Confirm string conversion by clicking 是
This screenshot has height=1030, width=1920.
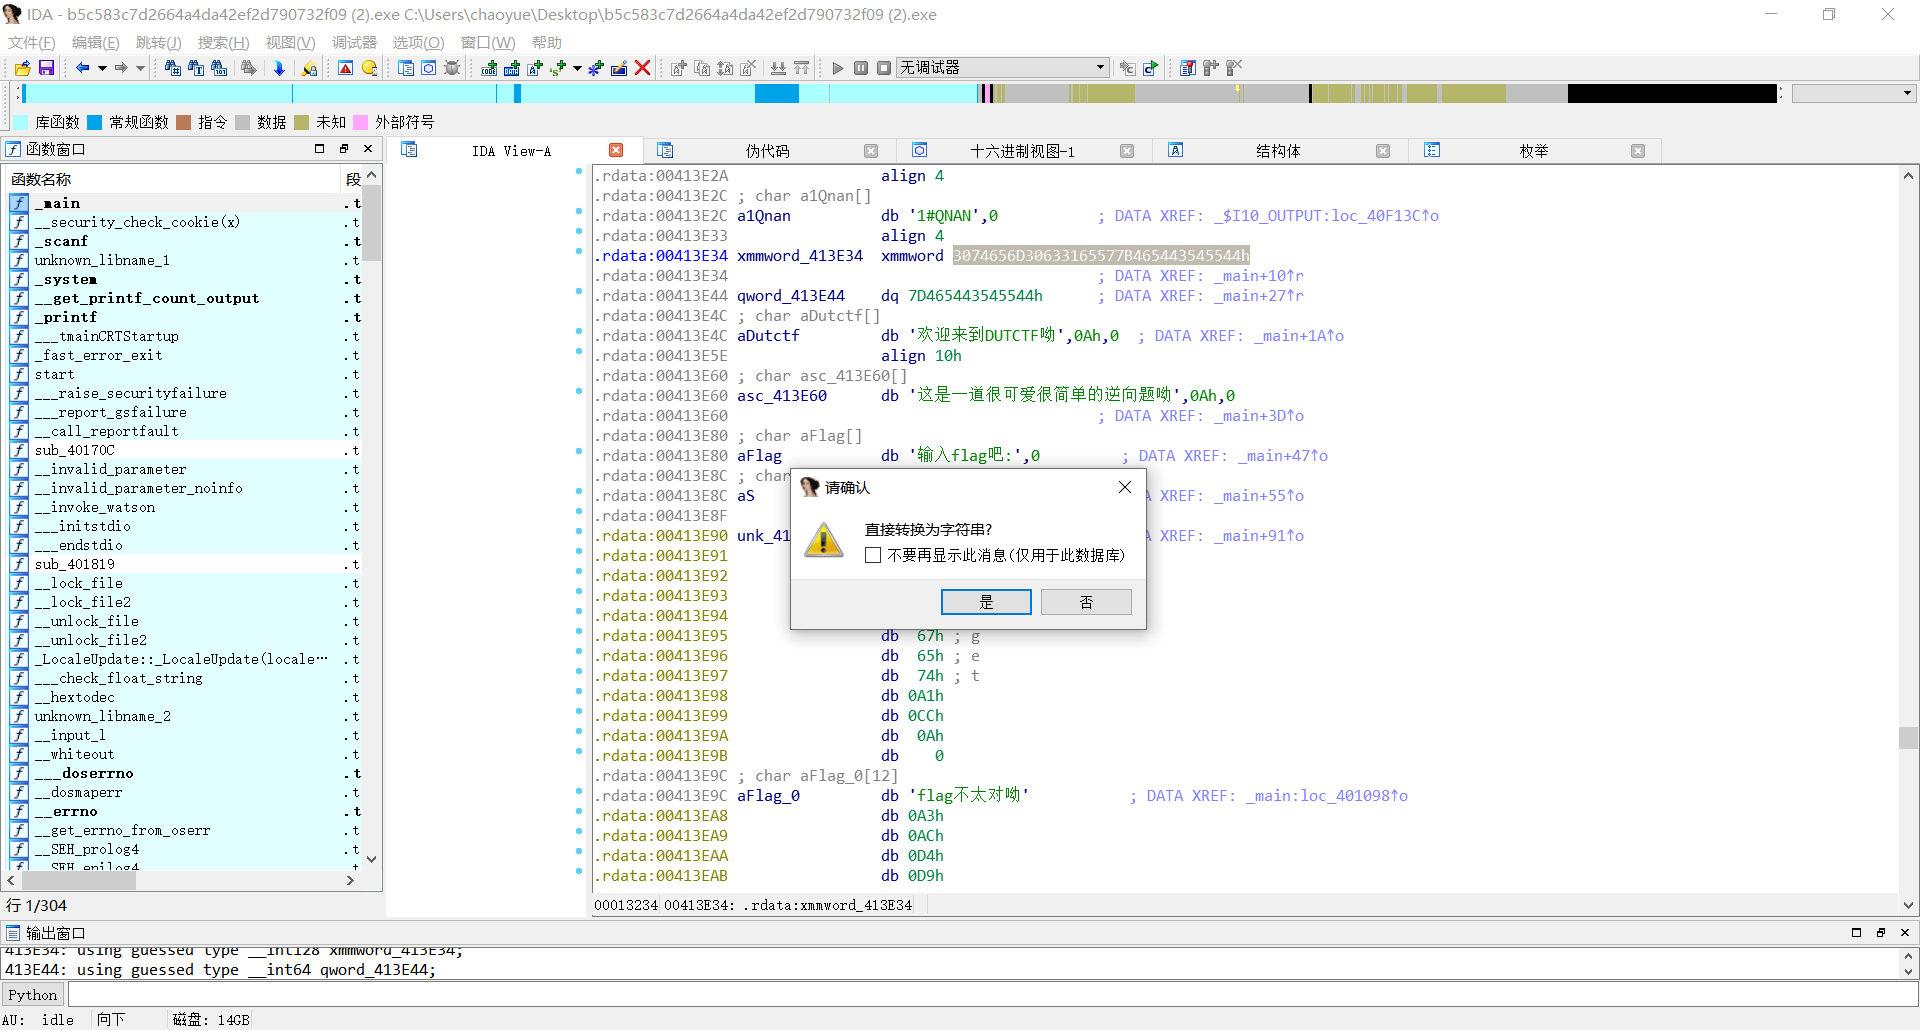click(985, 601)
